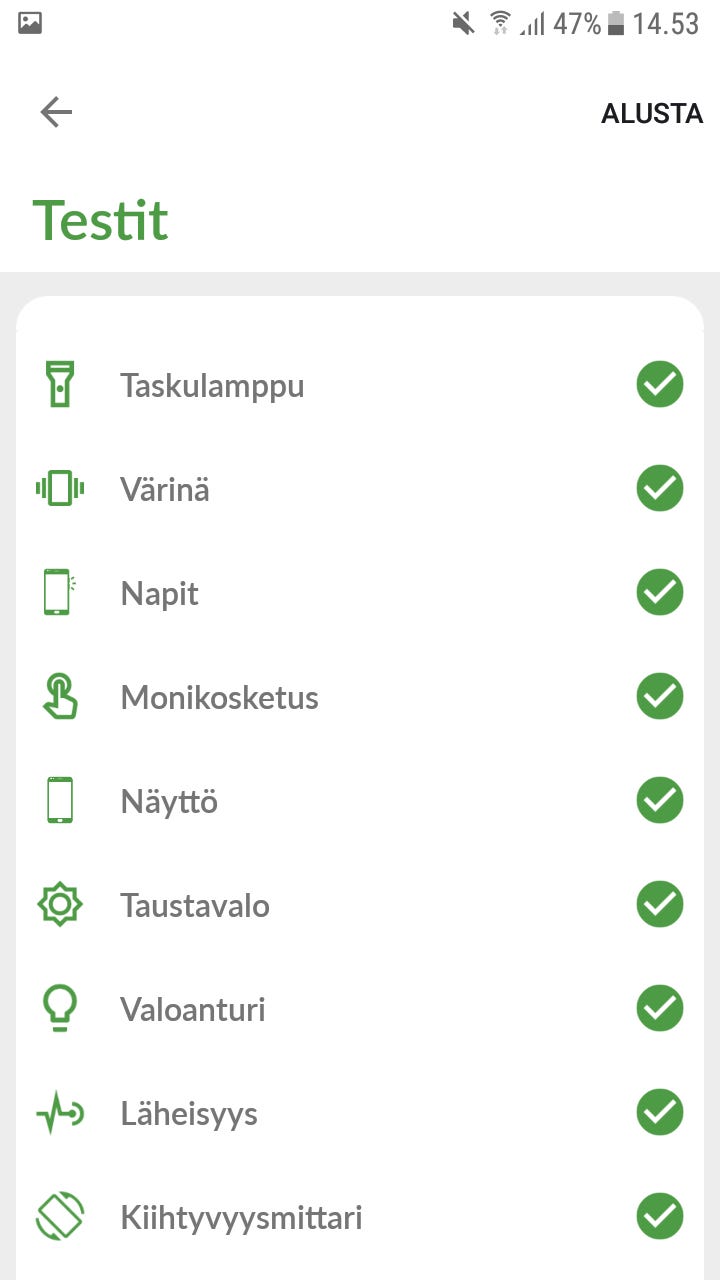This screenshot has width=720, height=1280.
Task: Tap the image notification icon in status bar
Action: tap(30, 23)
